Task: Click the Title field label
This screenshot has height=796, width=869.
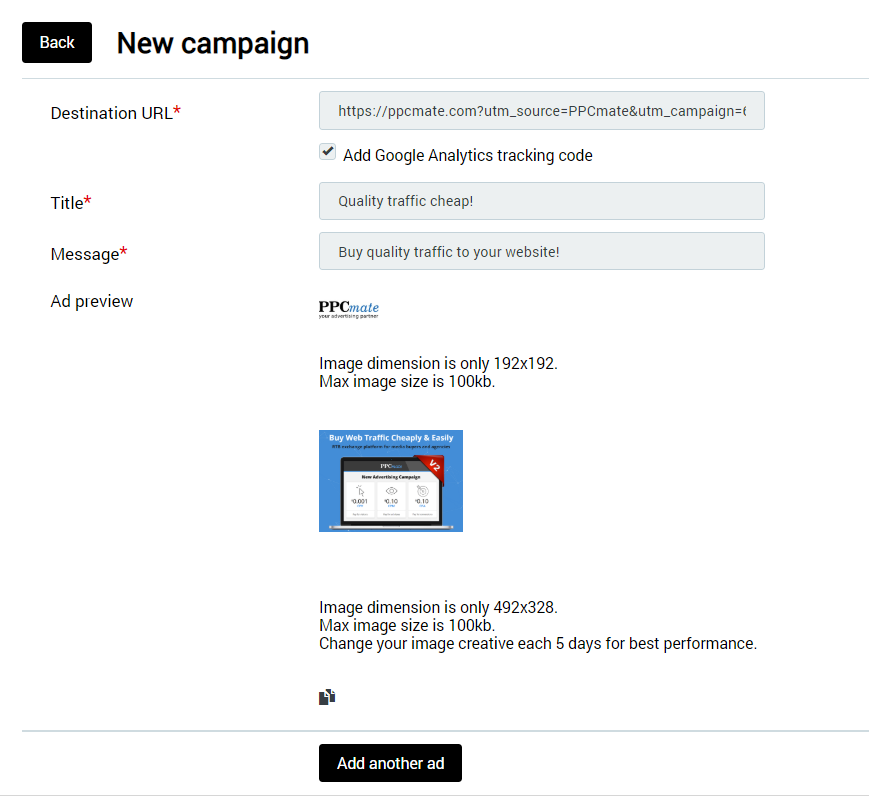Action: (x=67, y=203)
